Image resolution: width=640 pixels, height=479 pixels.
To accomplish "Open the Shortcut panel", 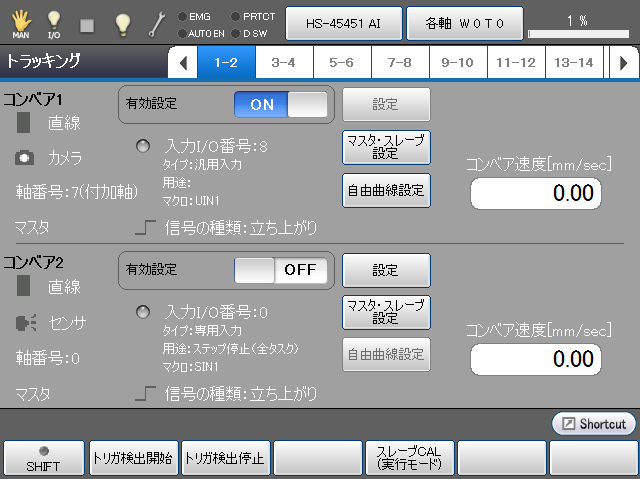I will coord(593,423).
